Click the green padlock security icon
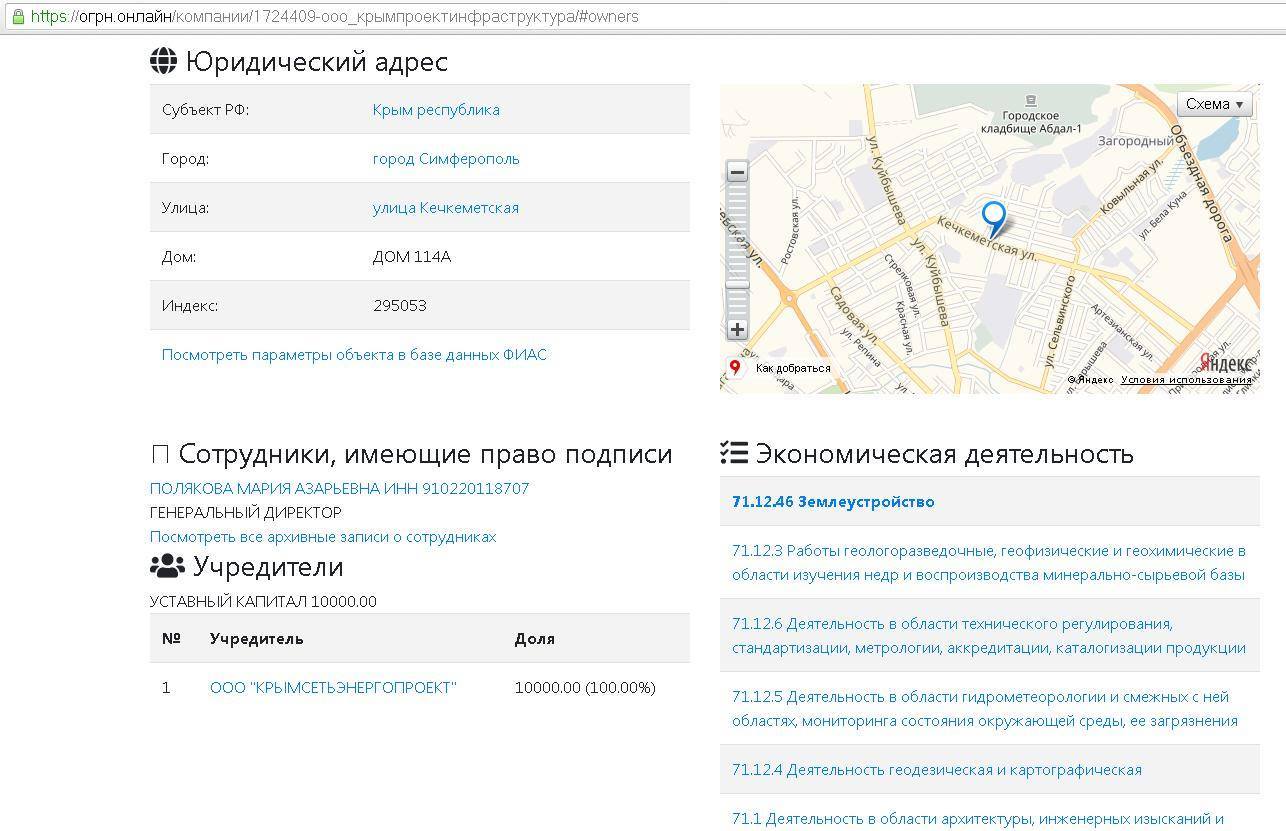Screen dimensions: 1286x831 18,17
